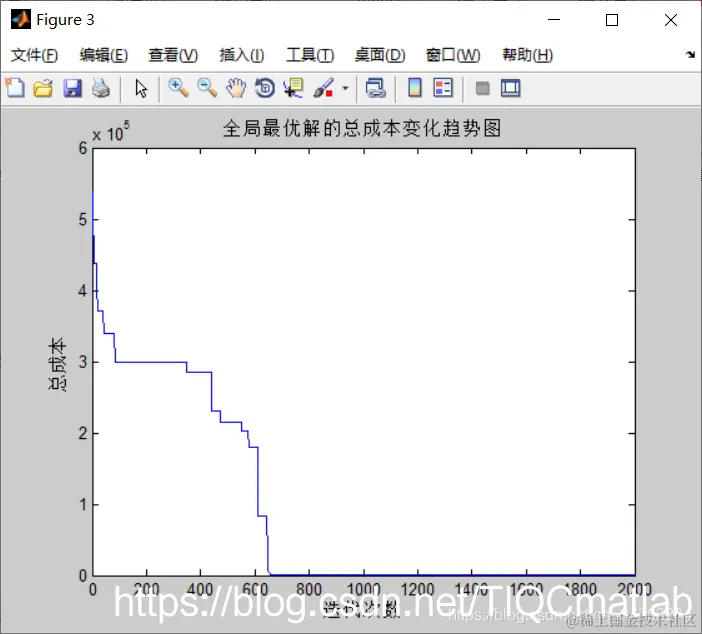702x634 pixels.
Task: Click the x-axis tick label 800
Action: pyautogui.click(x=309, y=590)
